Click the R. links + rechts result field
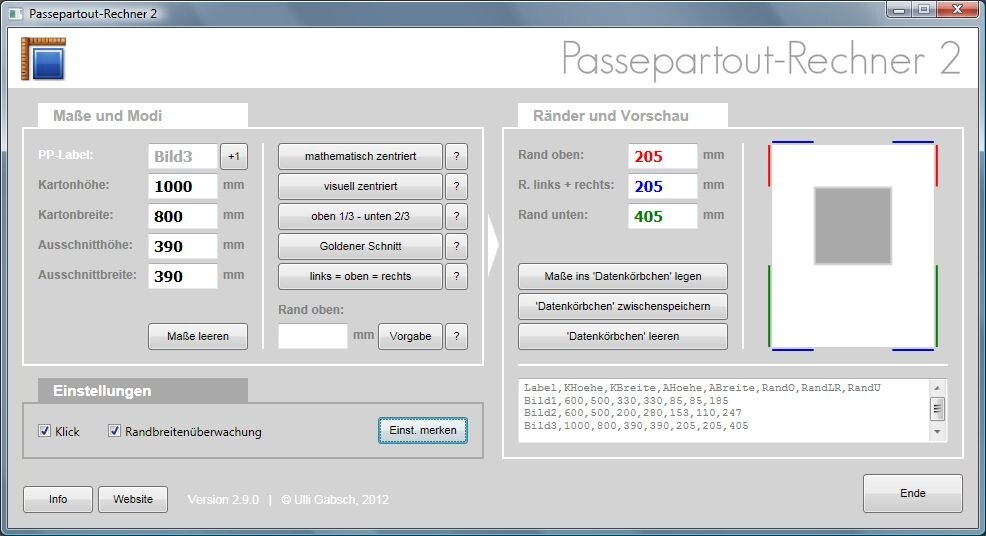This screenshot has width=986, height=536. [x=663, y=186]
